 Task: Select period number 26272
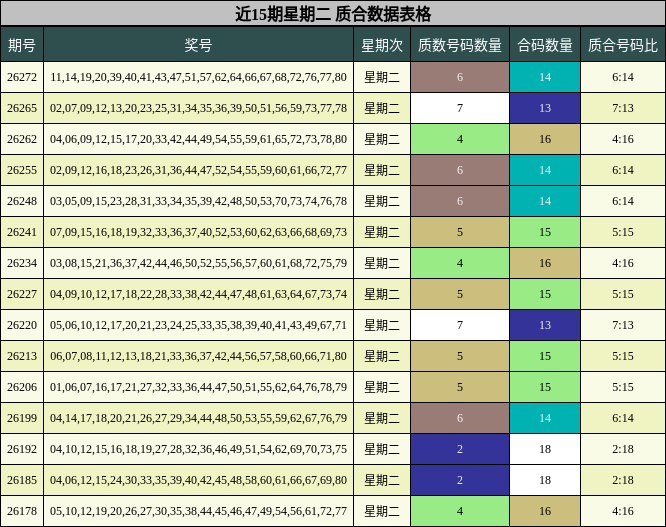click(x=22, y=77)
